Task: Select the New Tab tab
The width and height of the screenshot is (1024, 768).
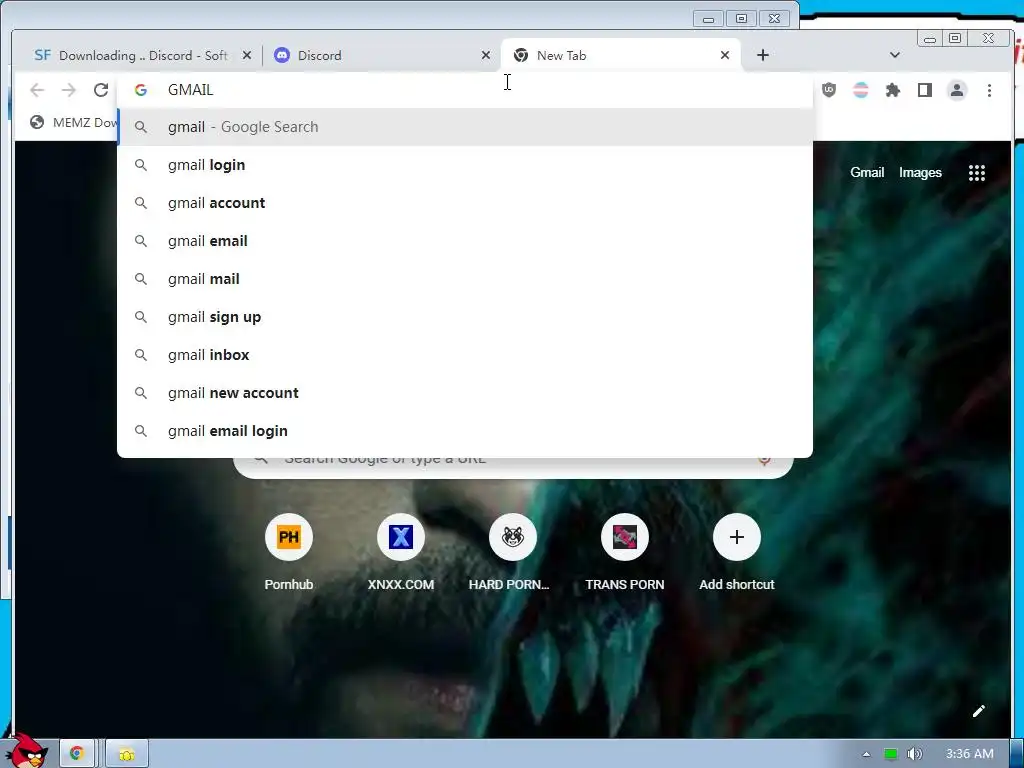Action: tap(620, 56)
